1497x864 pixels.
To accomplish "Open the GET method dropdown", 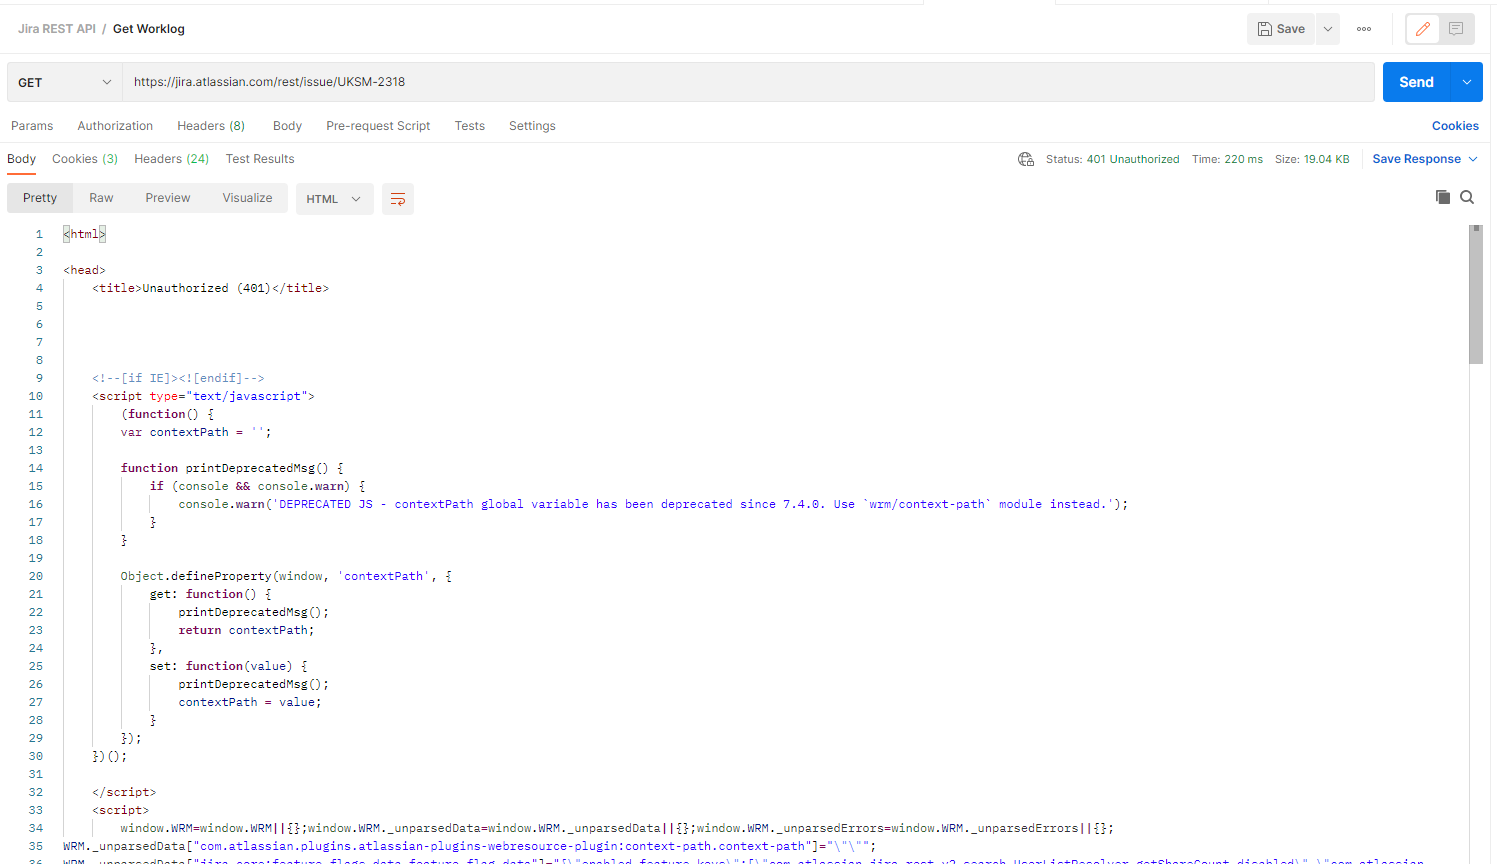I will [x=65, y=82].
